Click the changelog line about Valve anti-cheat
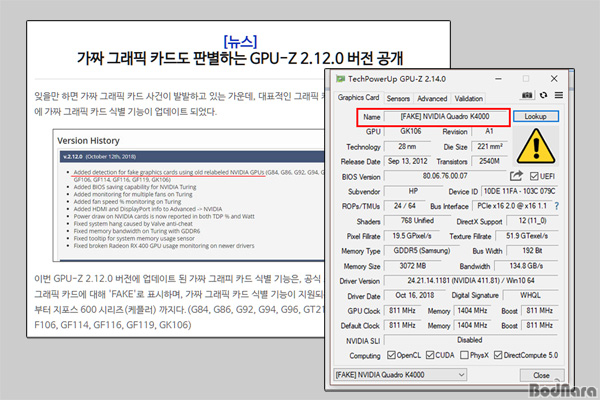 click(x=133, y=224)
